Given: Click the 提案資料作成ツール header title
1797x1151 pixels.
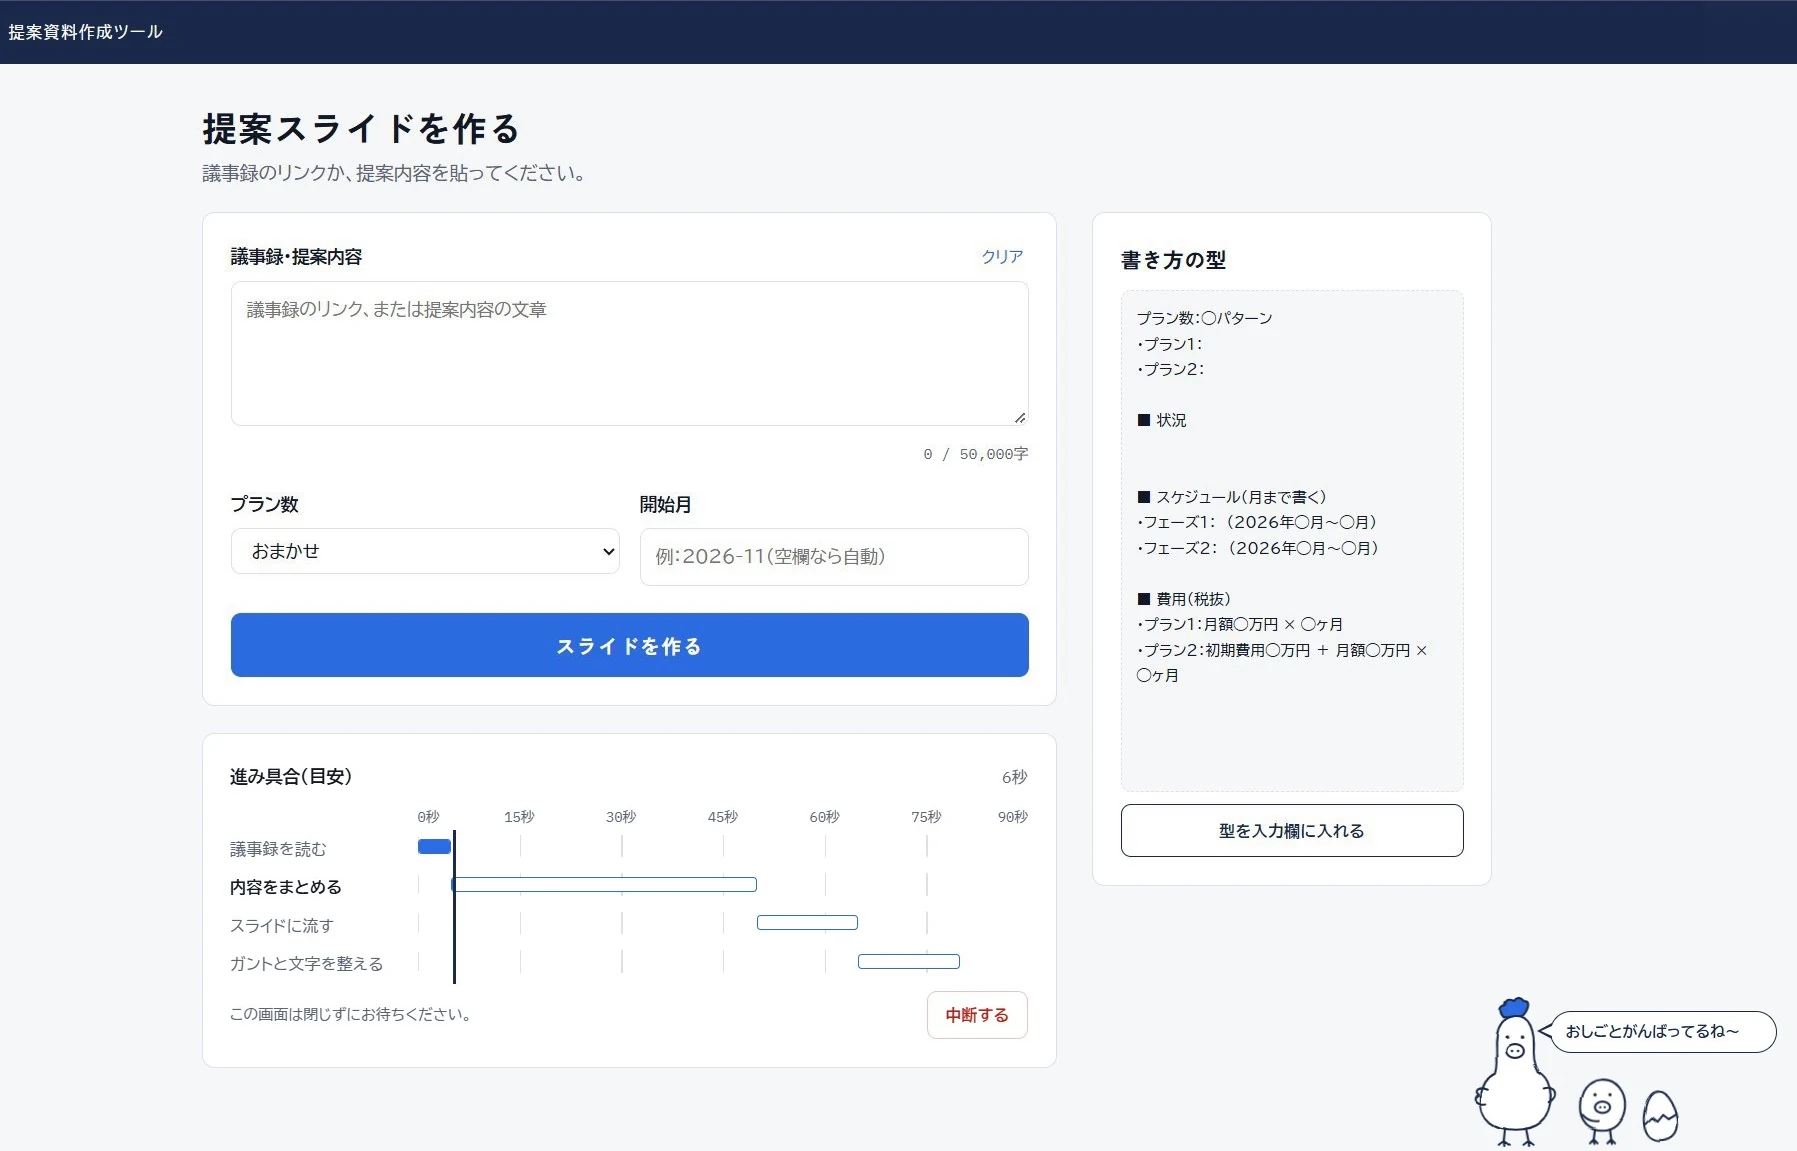Looking at the screenshot, I should tap(85, 32).
